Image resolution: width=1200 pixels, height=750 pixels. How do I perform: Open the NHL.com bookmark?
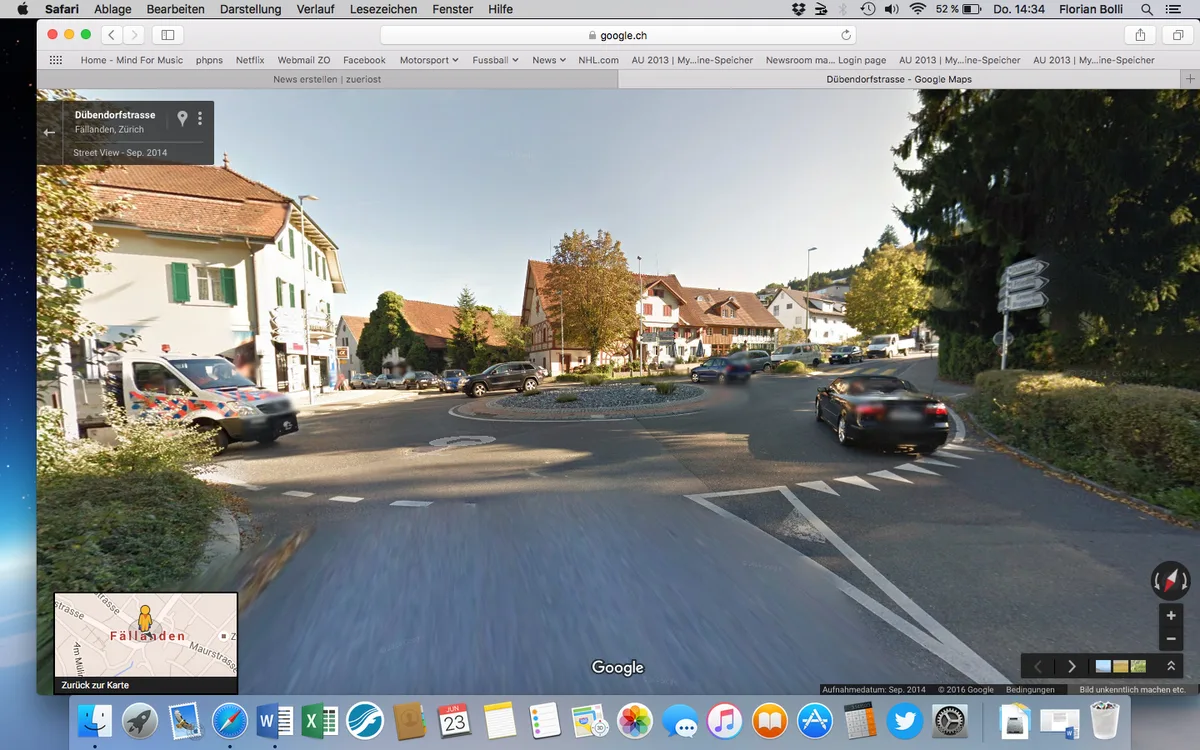tap(598, 60)
